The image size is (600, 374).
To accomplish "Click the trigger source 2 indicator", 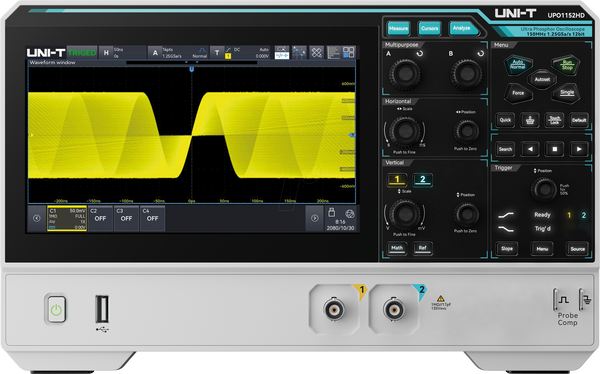I will [584, 215].
